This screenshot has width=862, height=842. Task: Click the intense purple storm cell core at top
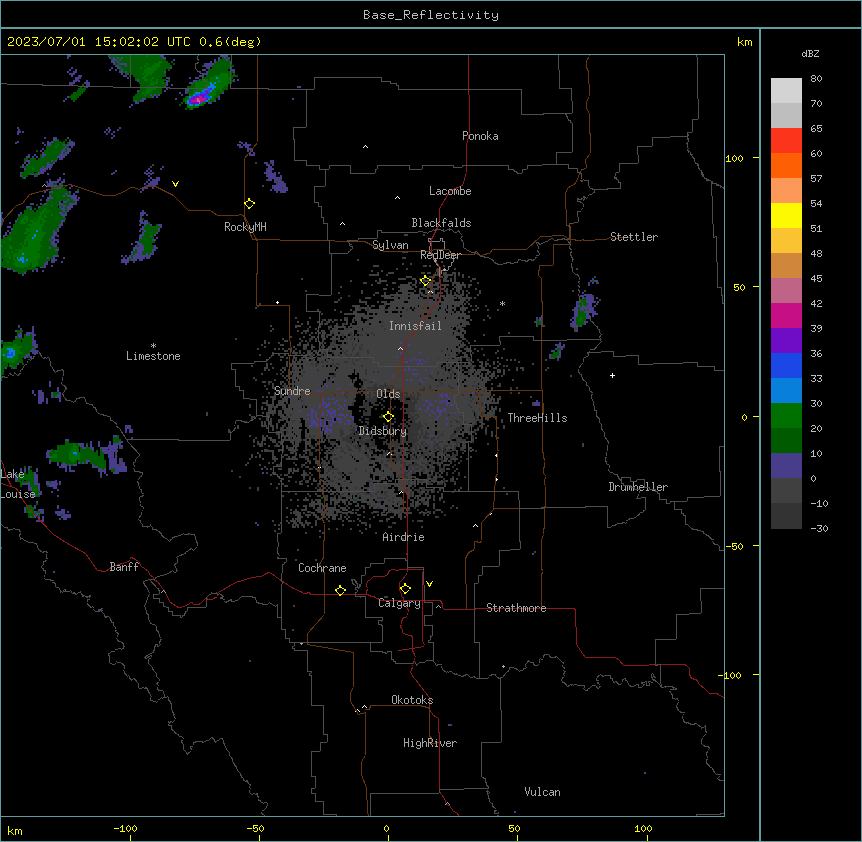click(197, 99)
